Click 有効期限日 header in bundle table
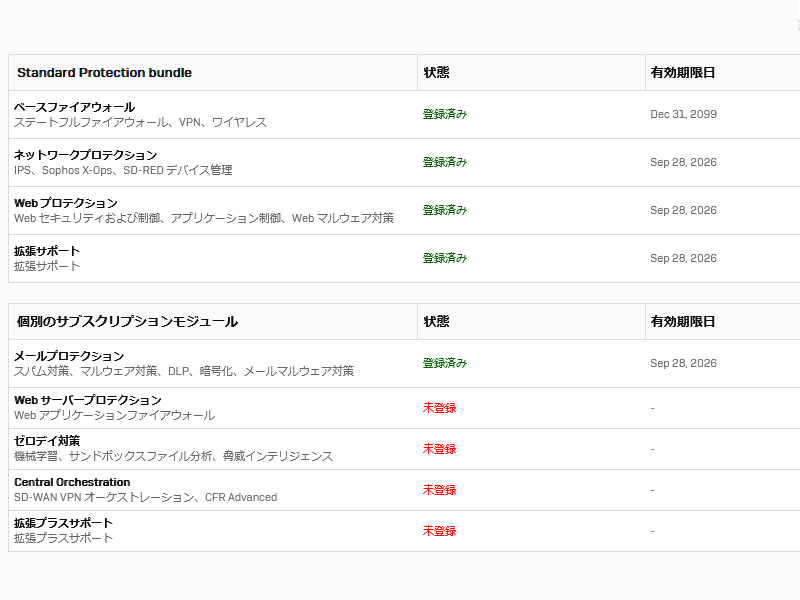The width and height of the screenshot is (800, 600). pos(683,72)
